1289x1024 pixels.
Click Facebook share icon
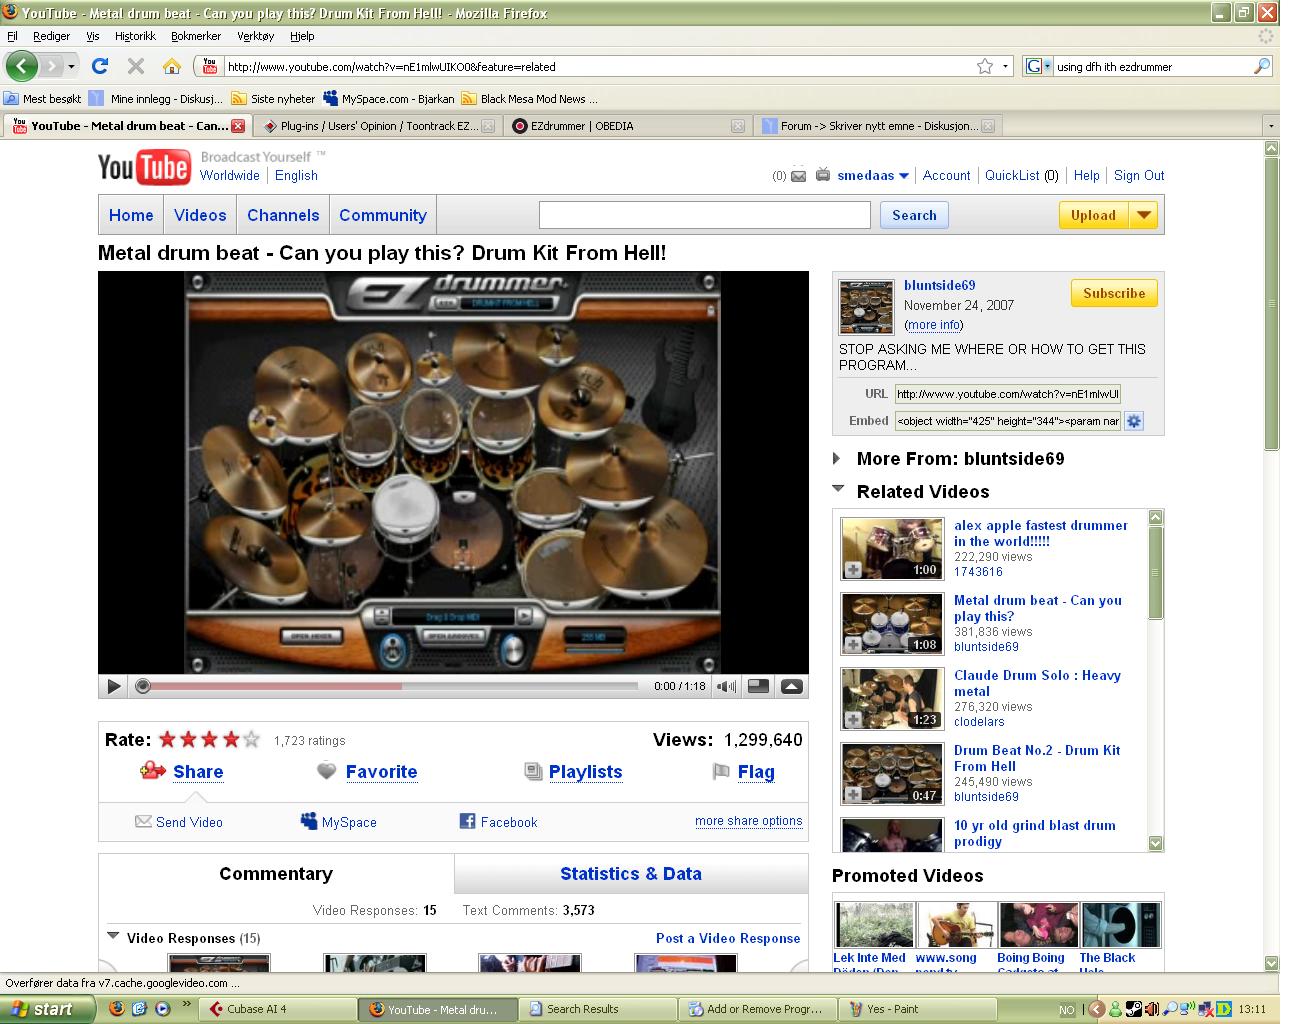pyautogui.click(x=467, y=821)
